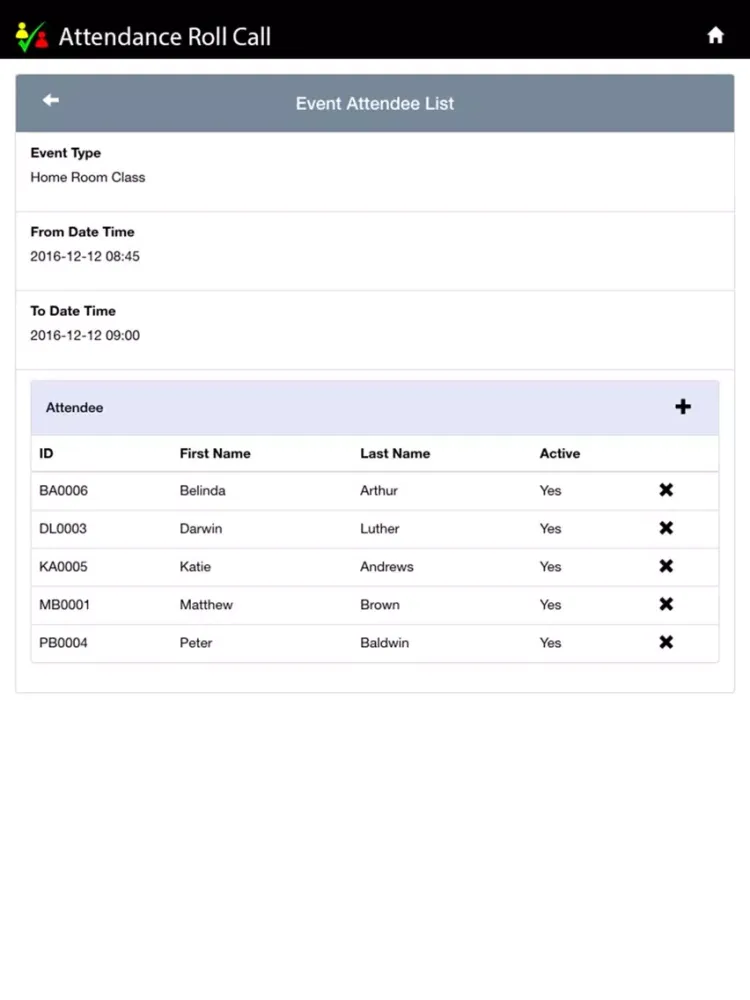Click the Active column header
Image resolution: width=750 pixels, height=1000 pixels.
(x=559, y=453)
